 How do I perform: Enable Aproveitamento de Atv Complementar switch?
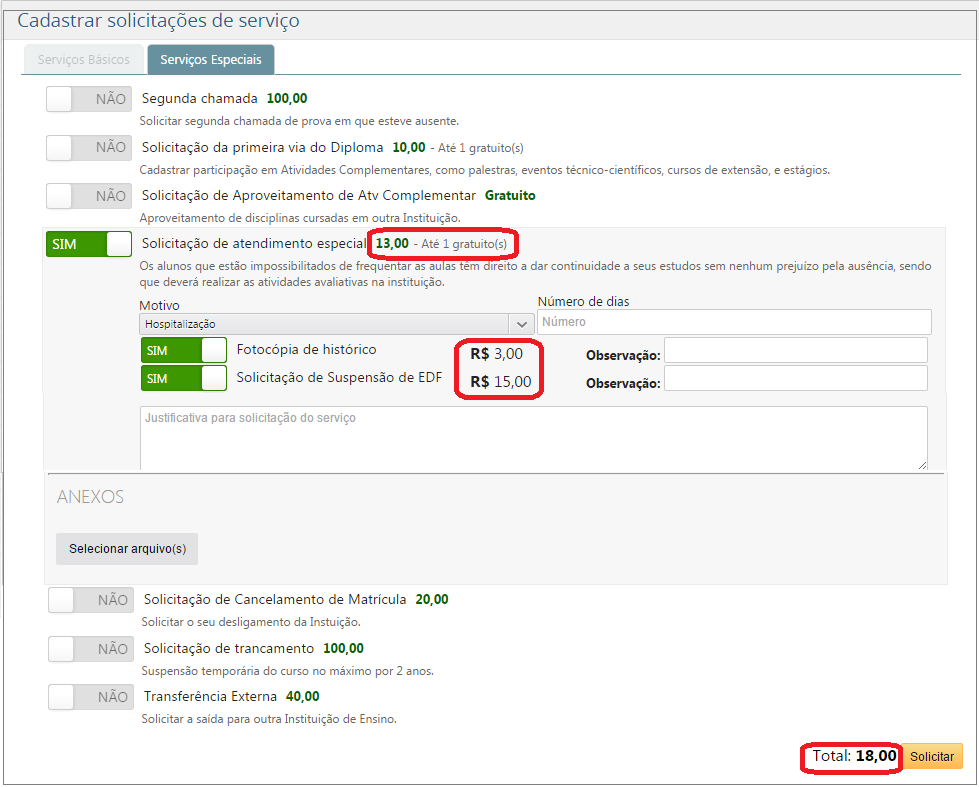point(89,196)
